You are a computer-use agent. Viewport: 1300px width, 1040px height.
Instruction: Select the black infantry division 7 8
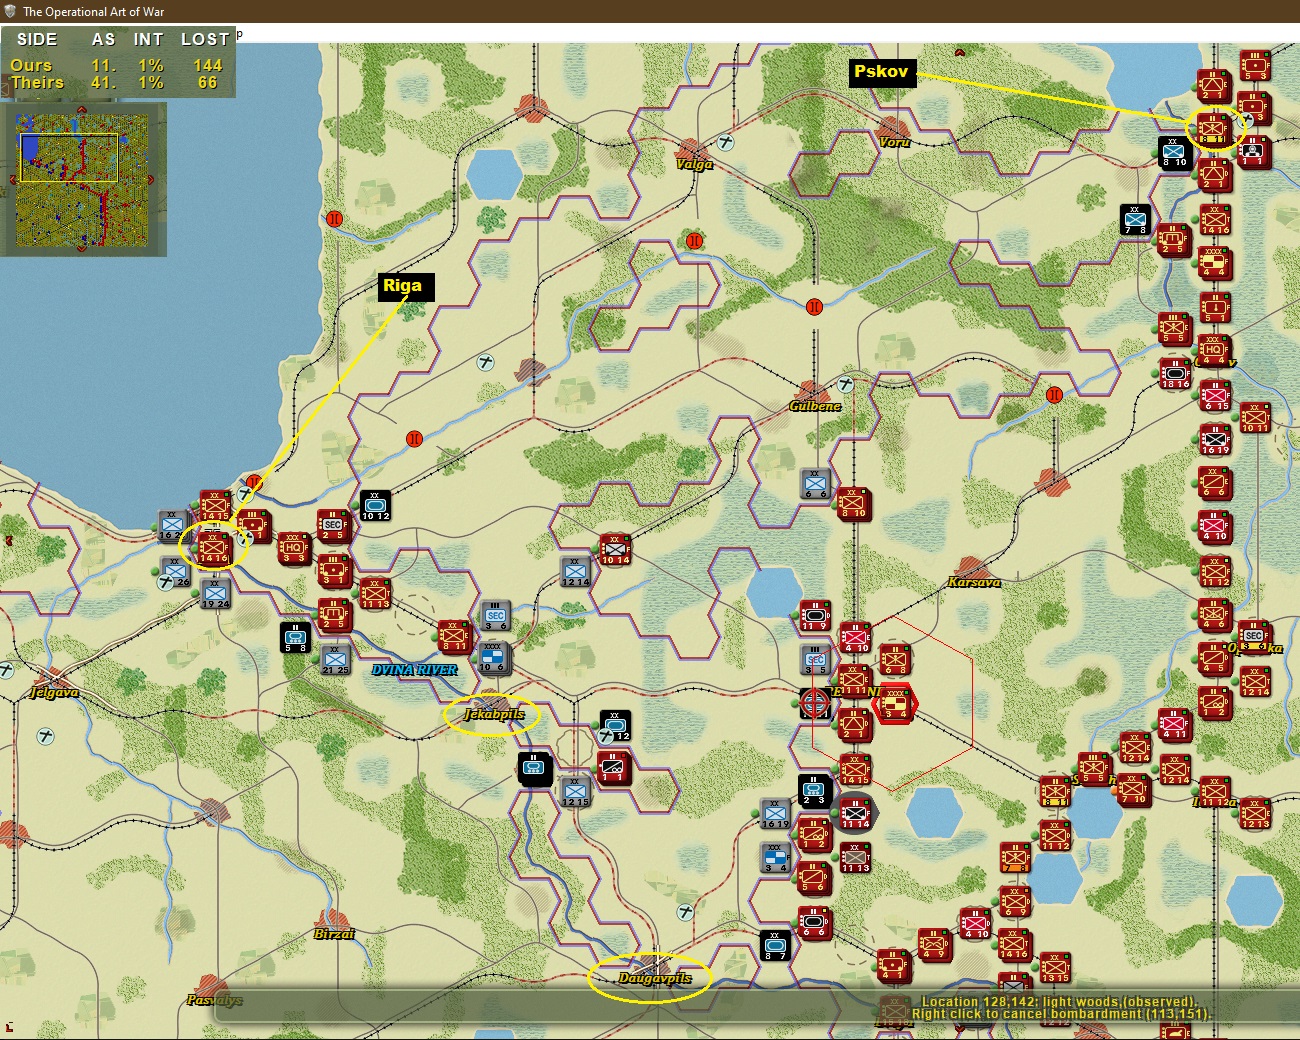tap(1135, 219)
